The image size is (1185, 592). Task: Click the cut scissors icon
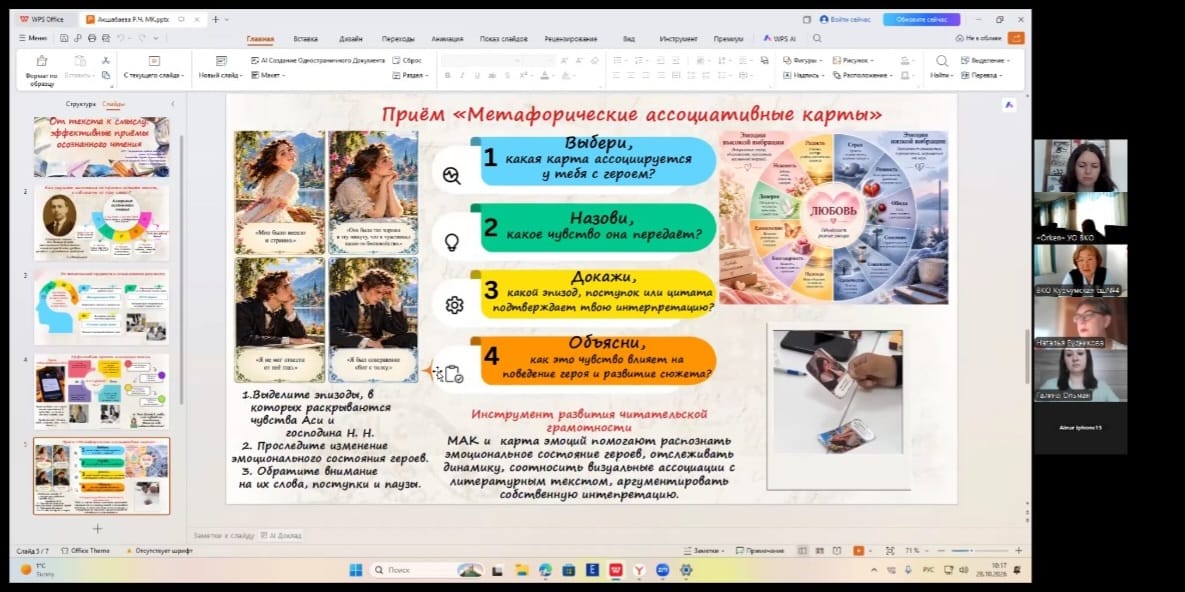pos(105,60)
